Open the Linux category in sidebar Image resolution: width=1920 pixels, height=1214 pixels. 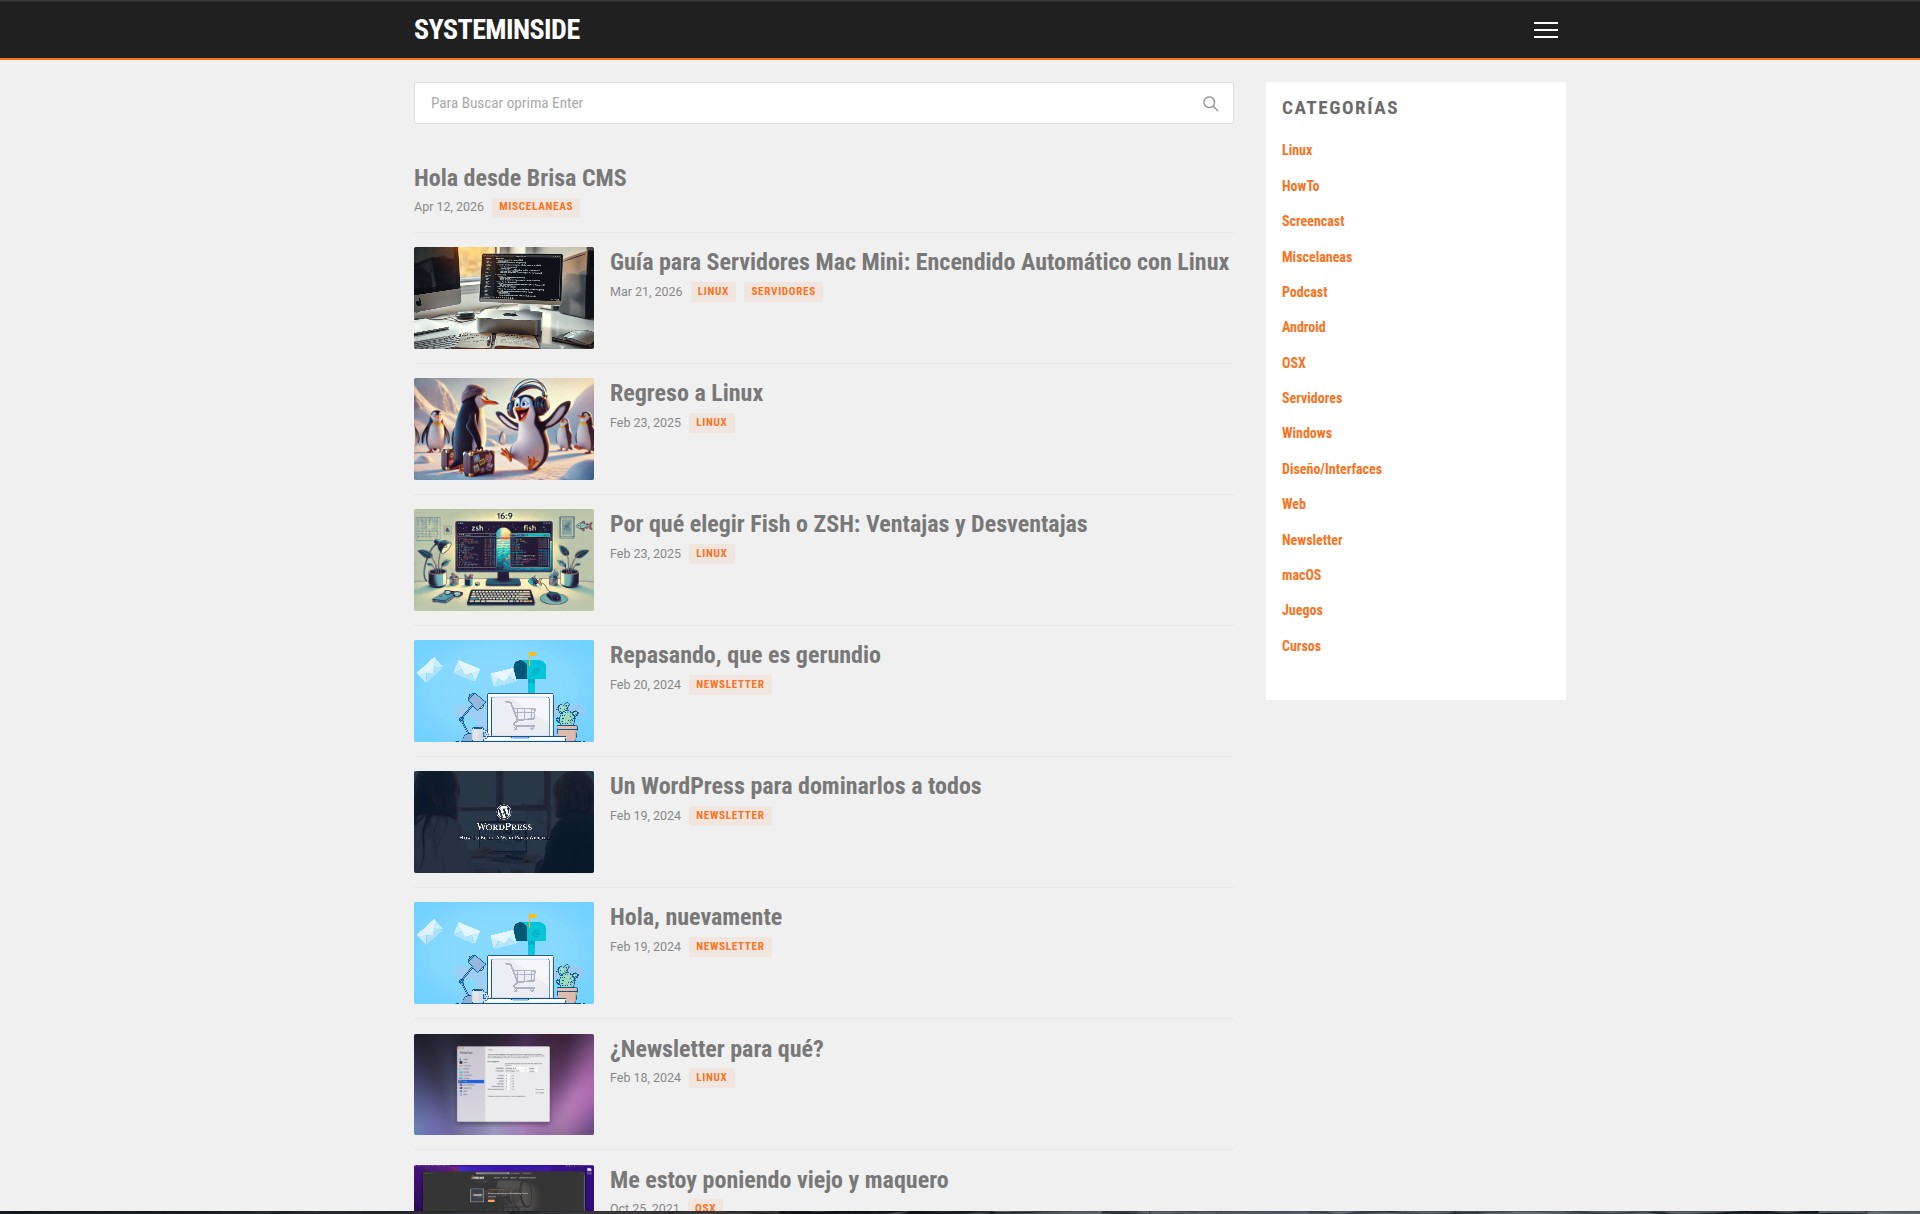pyautogui.click(x=1296, y=150)
